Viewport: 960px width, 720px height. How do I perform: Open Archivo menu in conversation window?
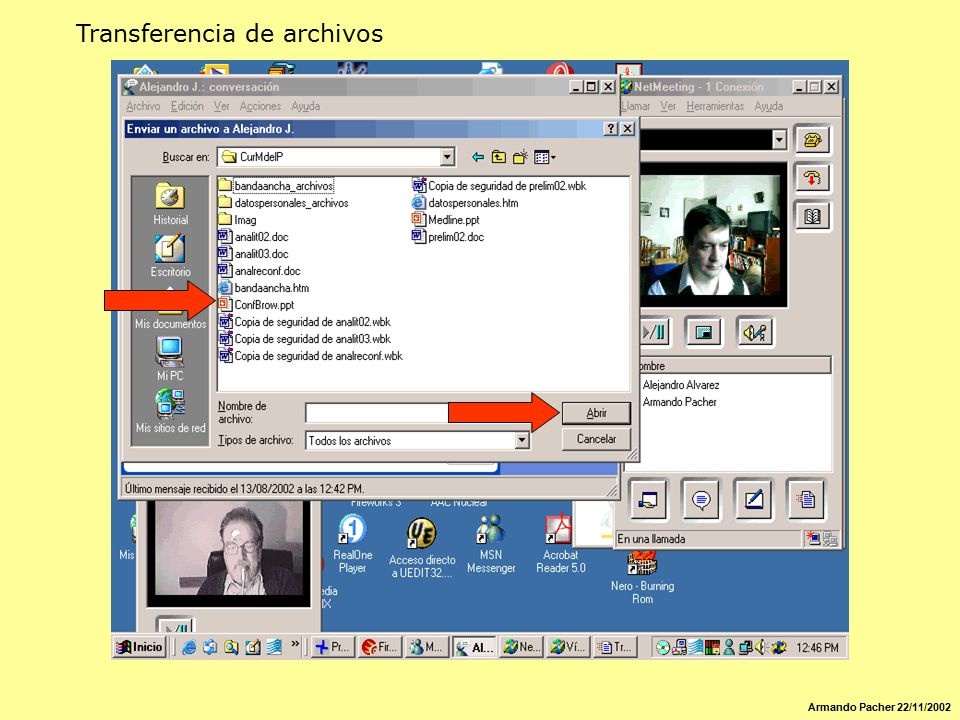pos(143,107)
